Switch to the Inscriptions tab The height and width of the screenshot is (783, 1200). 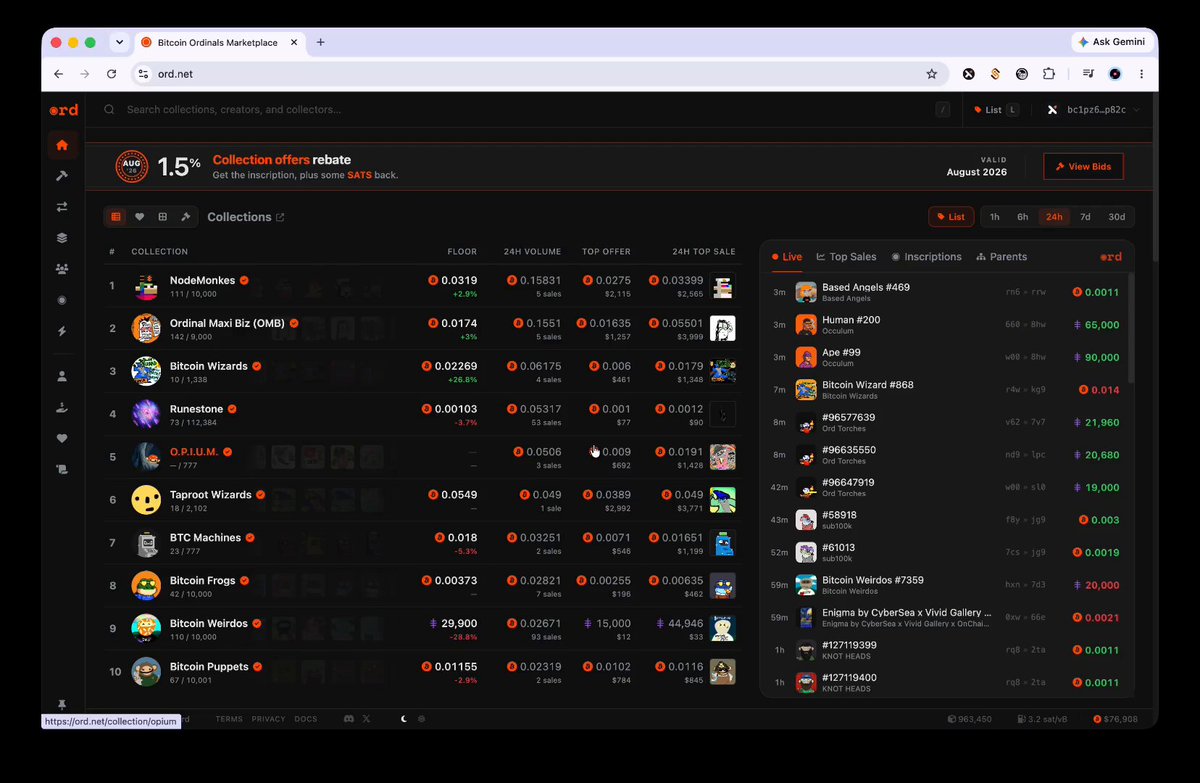click(x=926, y=257)
